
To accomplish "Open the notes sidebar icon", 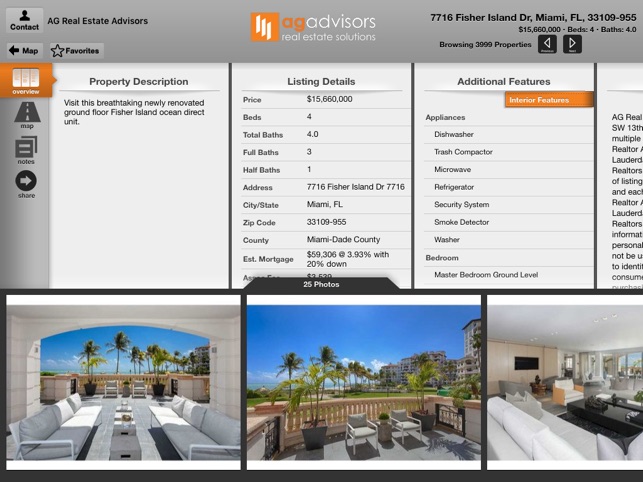I will coord(26,151).
